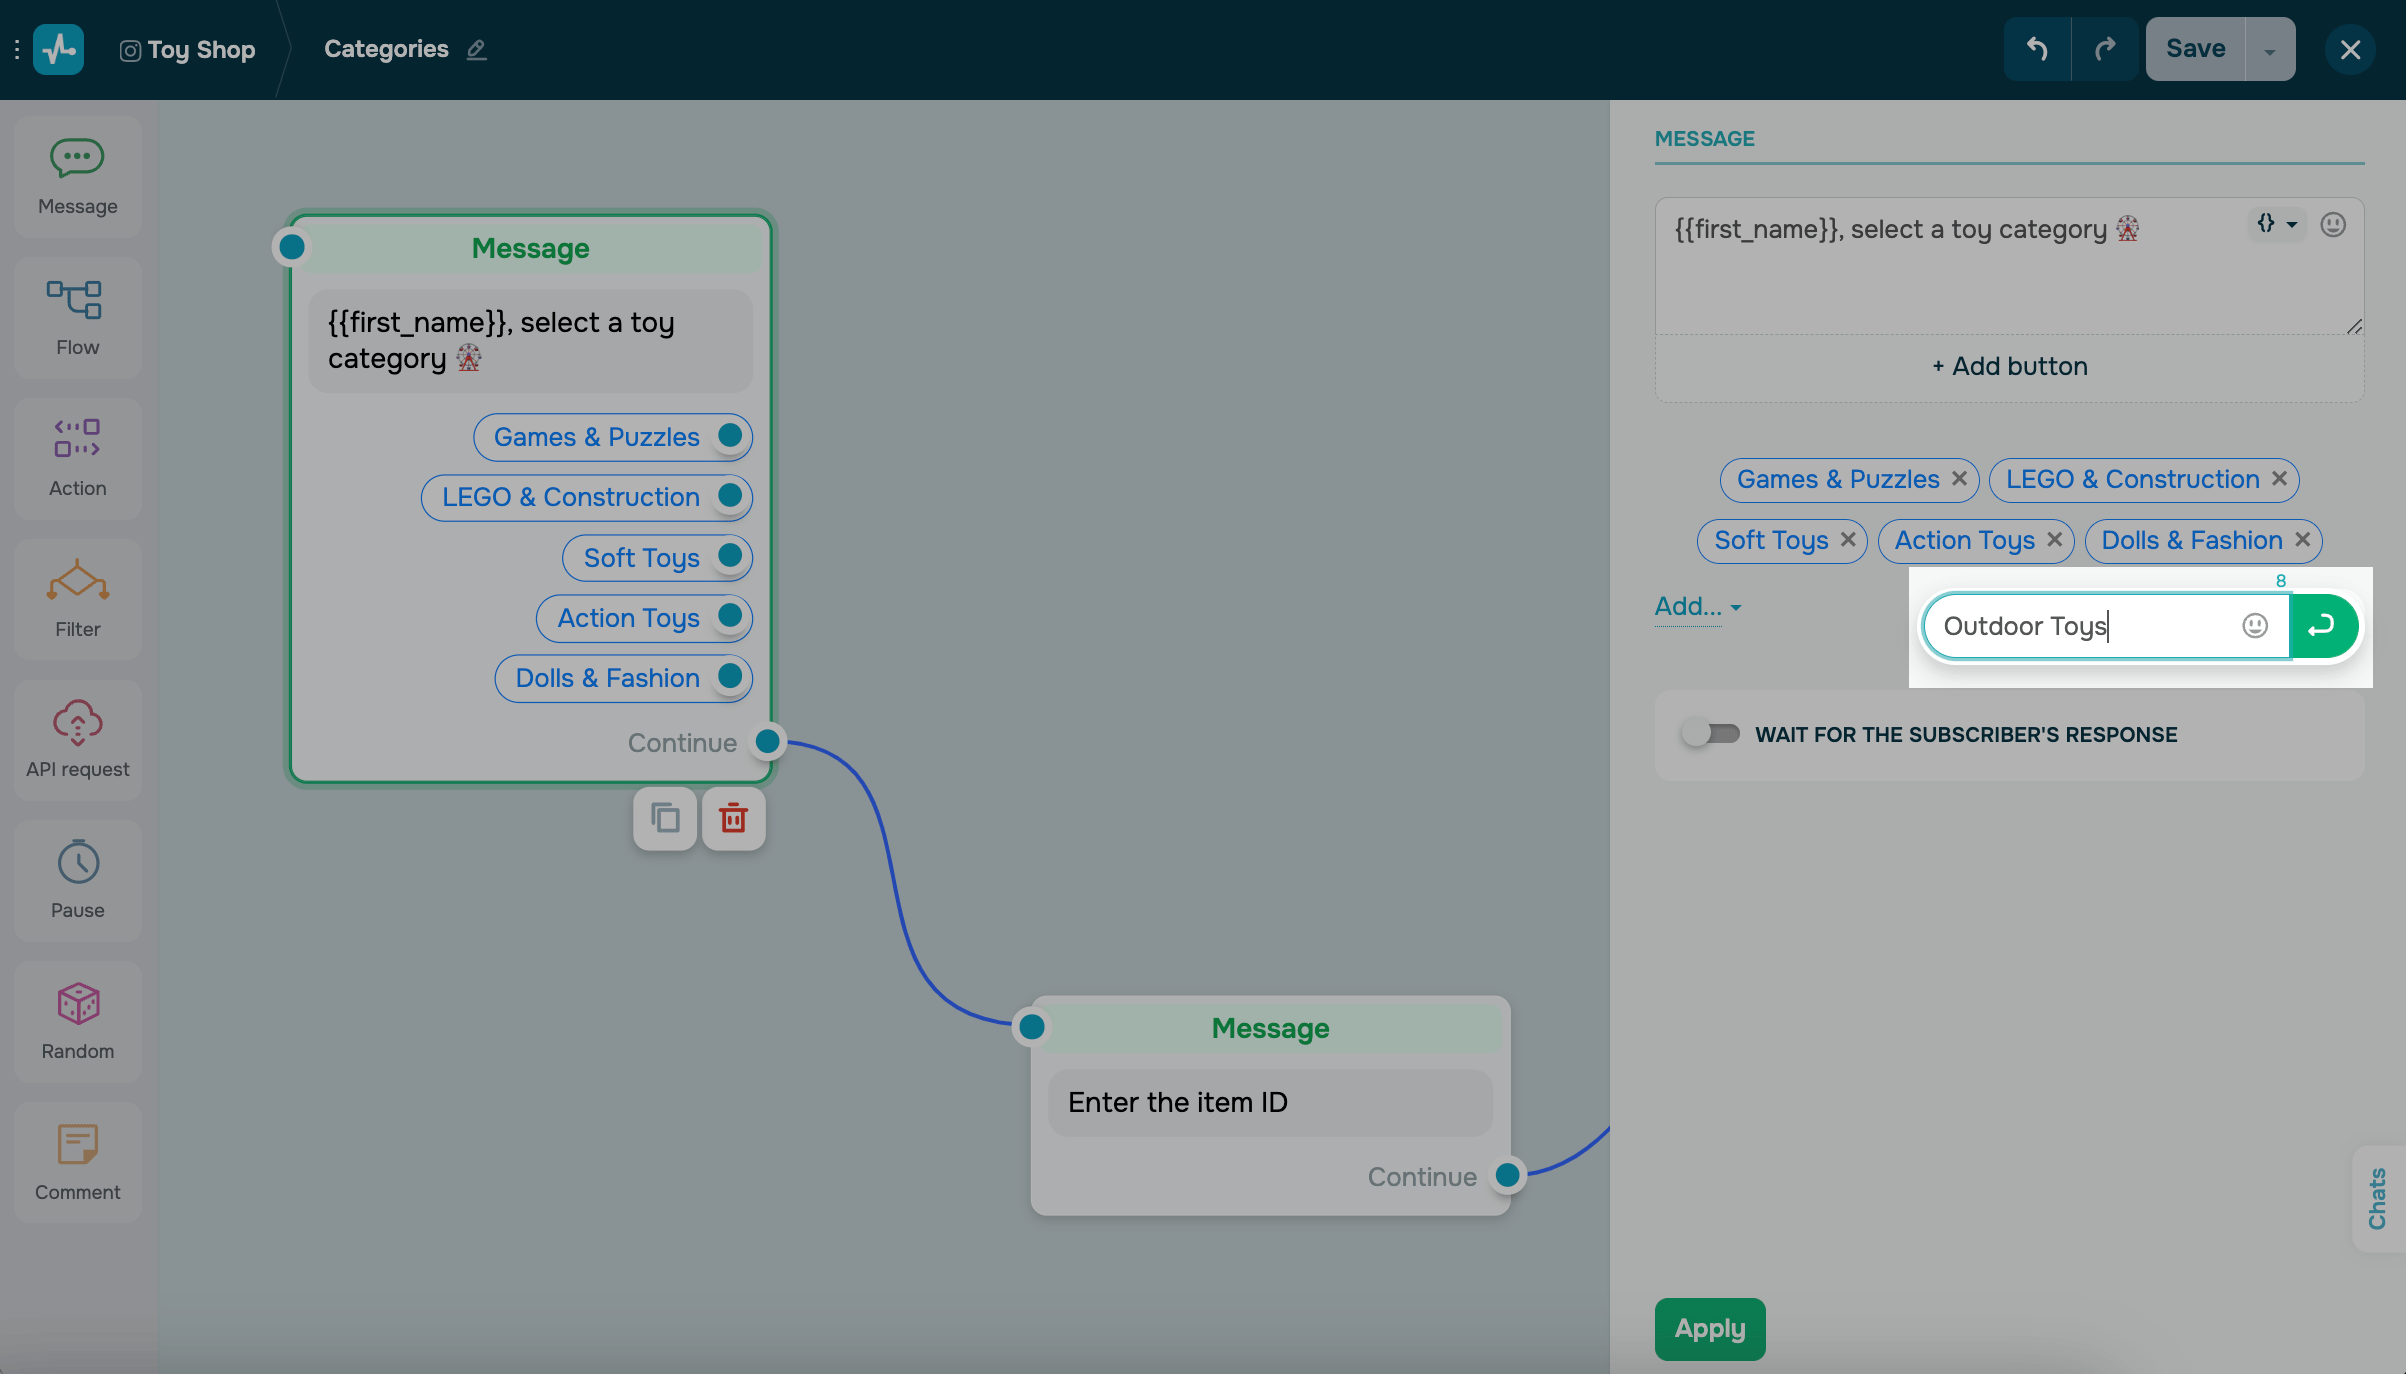Duplicate the selected Message block
2406x1374 pixels.
[665, 818]
